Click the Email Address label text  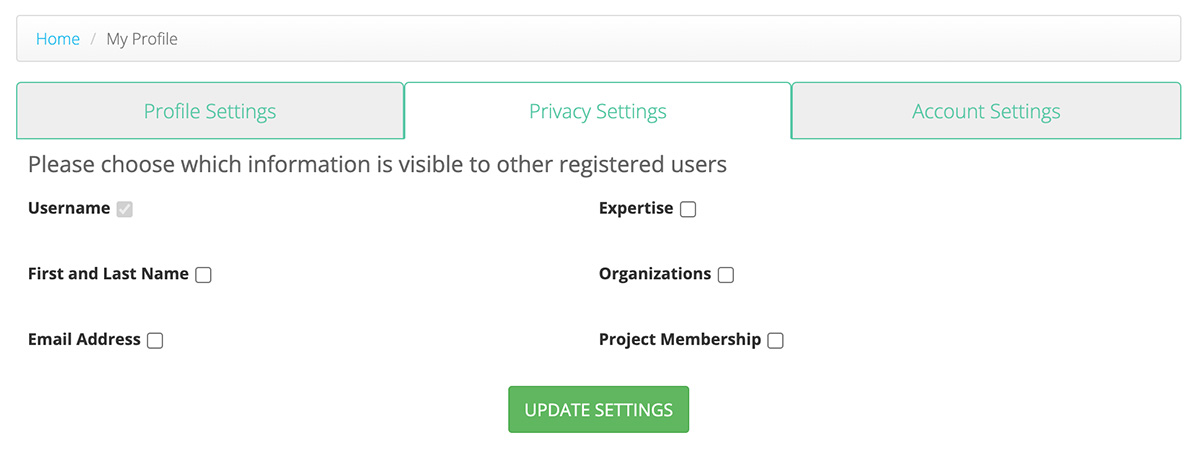pos(84,339)
